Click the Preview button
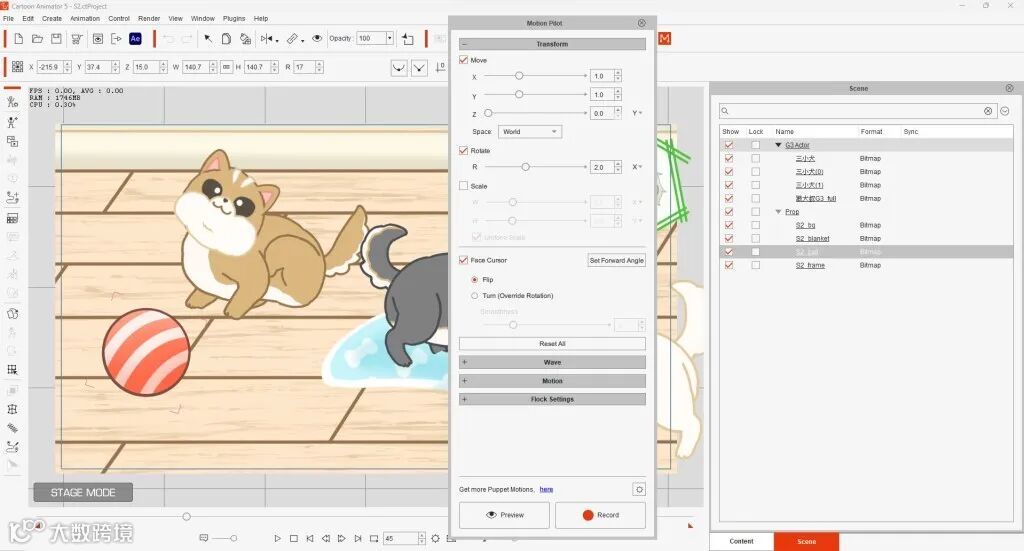1024x551 pixels. pyautogui.click(x=505, y=515)
